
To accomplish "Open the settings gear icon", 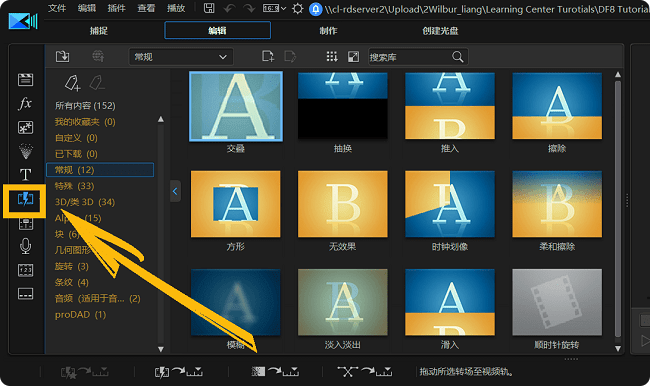I will pyautogui.click(x=297, y=9).
